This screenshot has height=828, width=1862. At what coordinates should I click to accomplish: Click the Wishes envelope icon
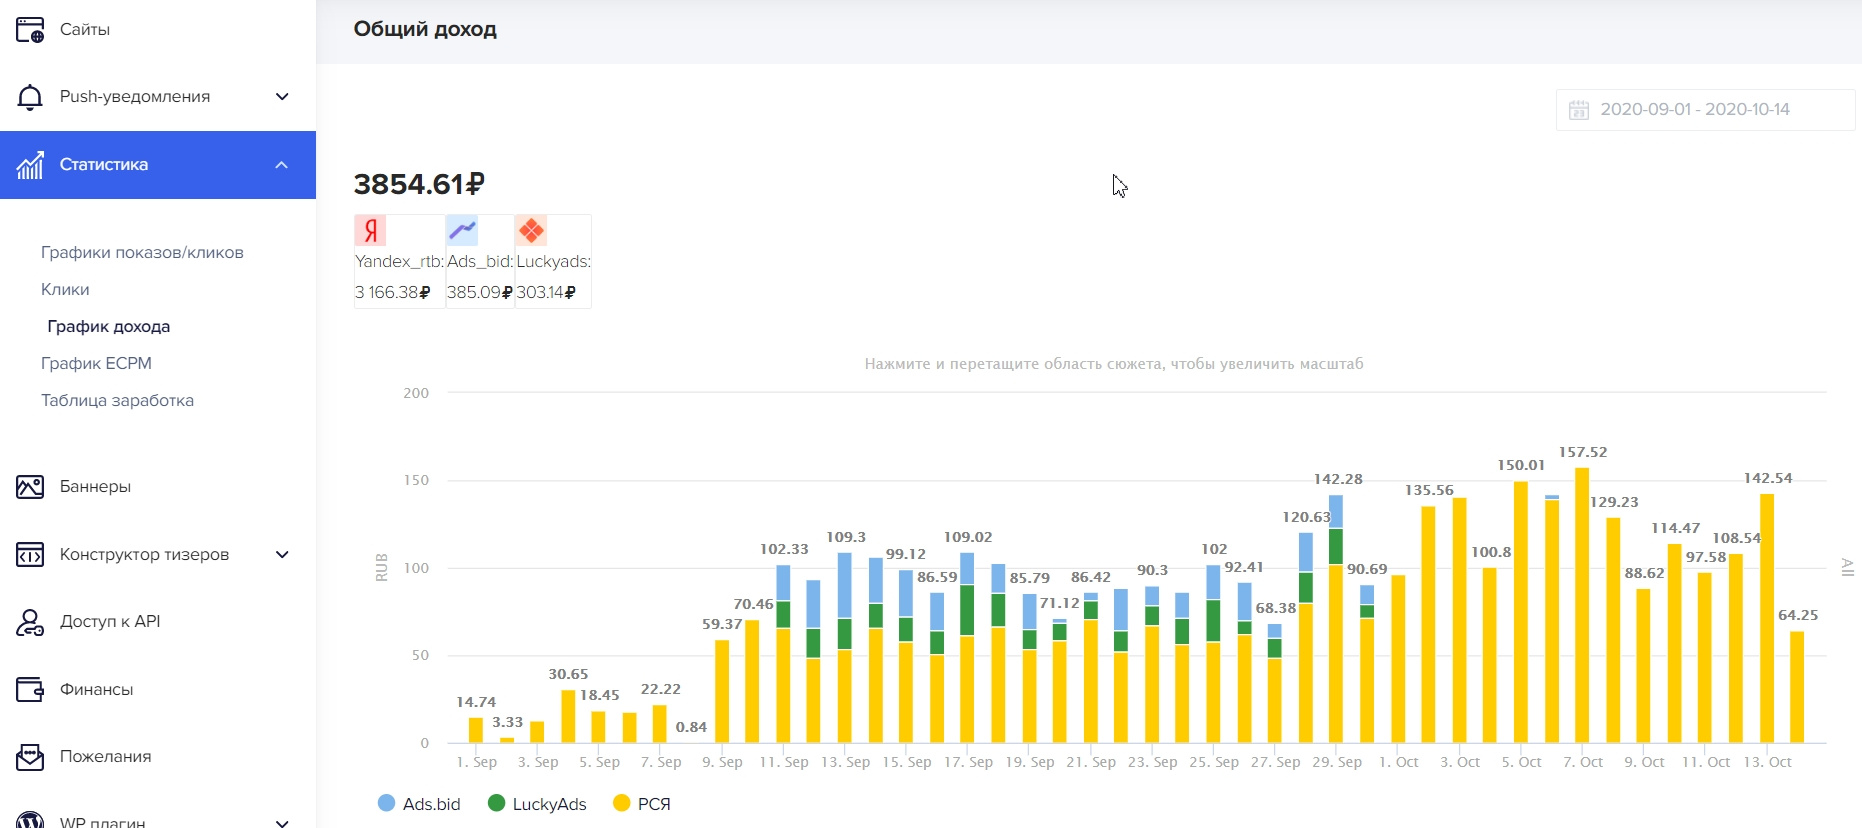(x=30, y=757)
